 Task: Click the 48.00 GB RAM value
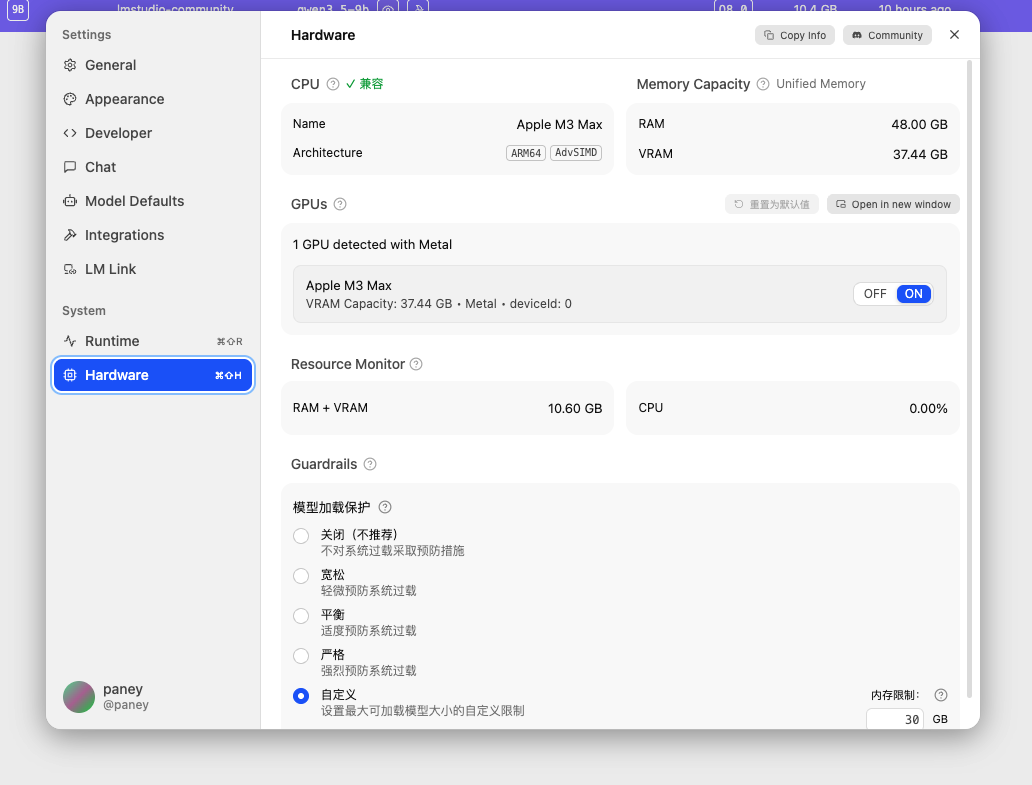click(919, 124)
